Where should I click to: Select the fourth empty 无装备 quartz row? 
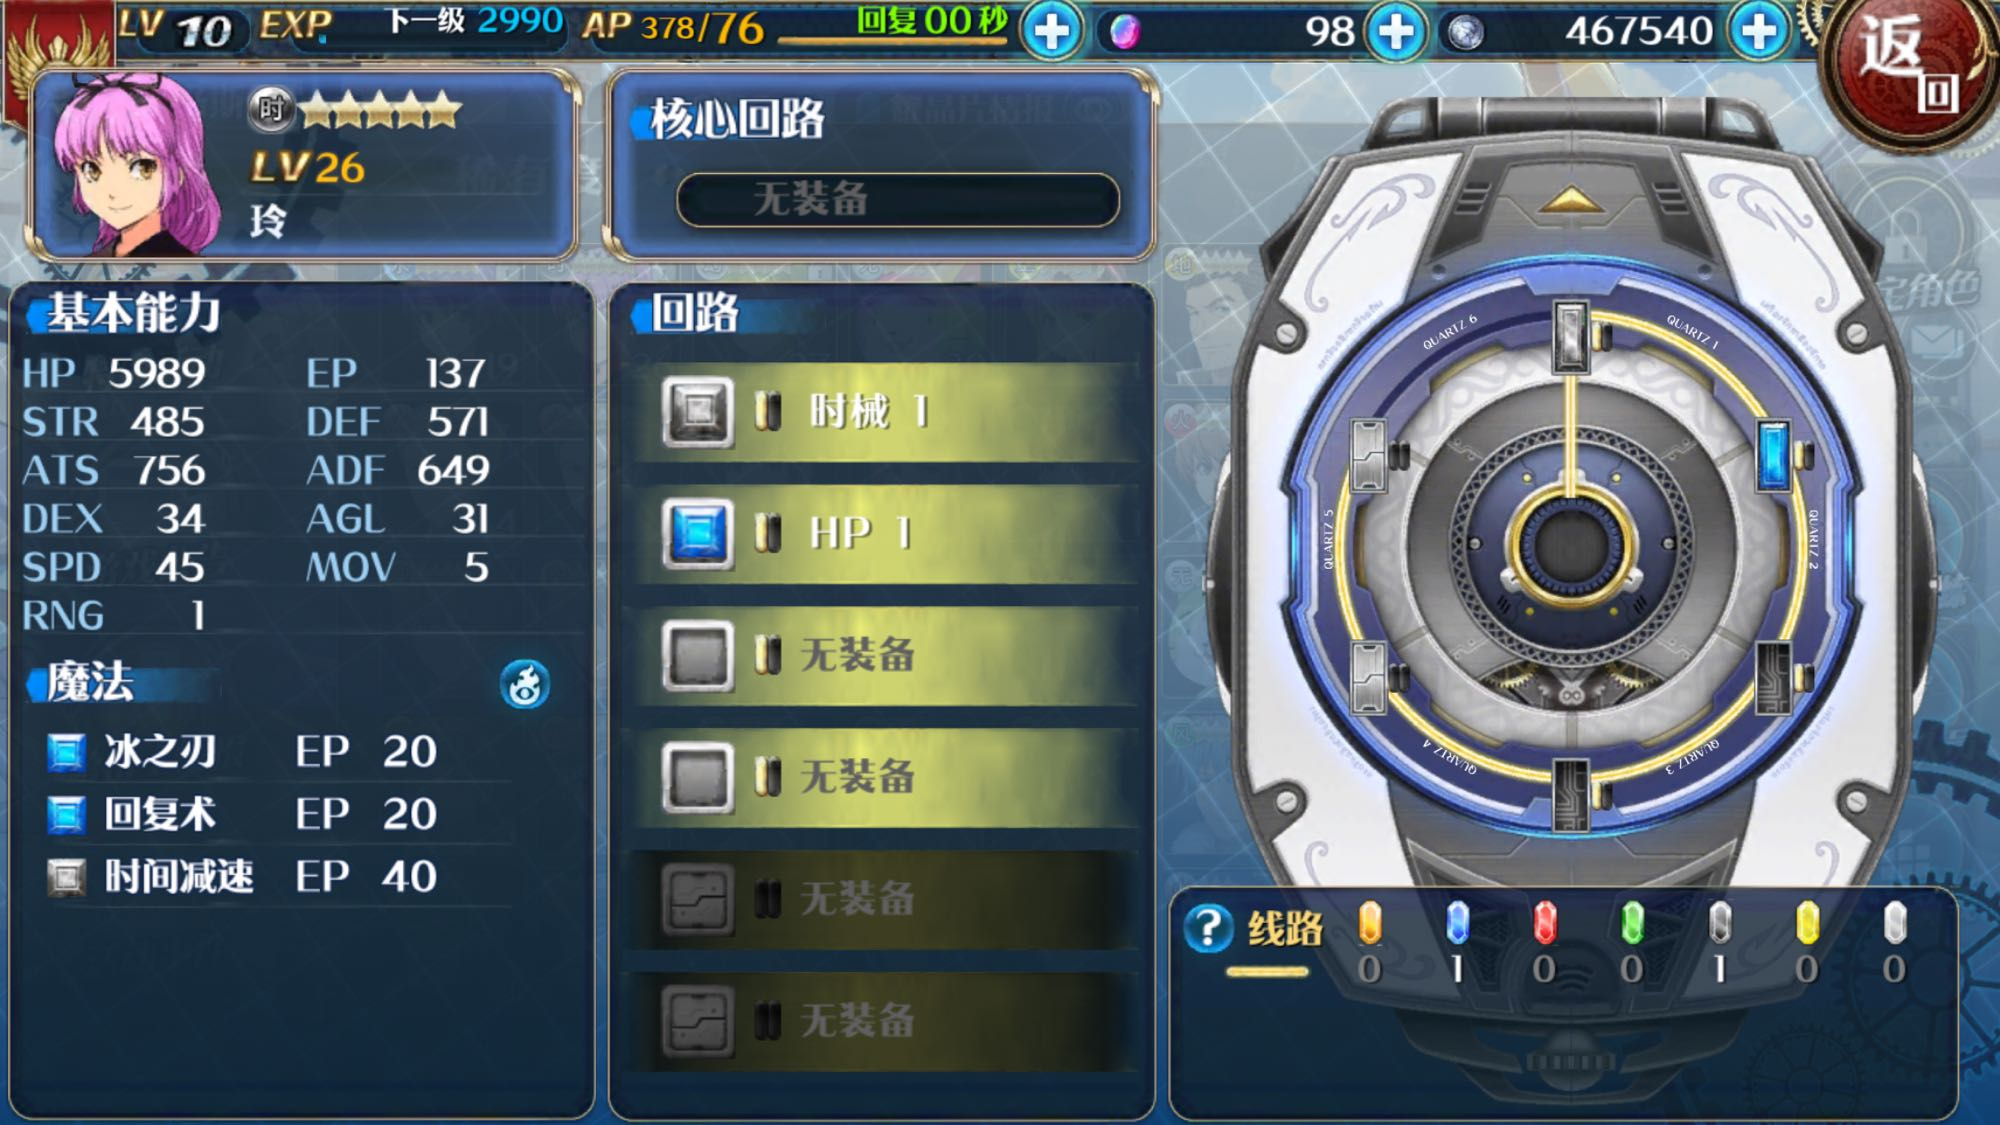[884, 778]
